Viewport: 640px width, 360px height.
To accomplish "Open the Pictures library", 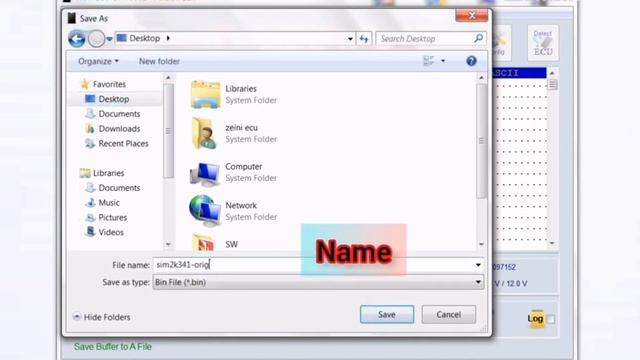I will pyautogui.click(x=113, y=217).
